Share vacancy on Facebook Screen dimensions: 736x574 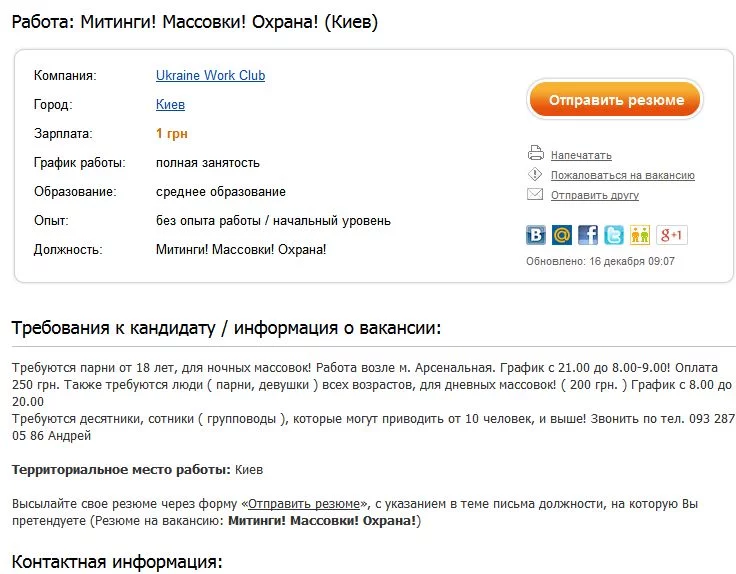click(x=588, y=235)
